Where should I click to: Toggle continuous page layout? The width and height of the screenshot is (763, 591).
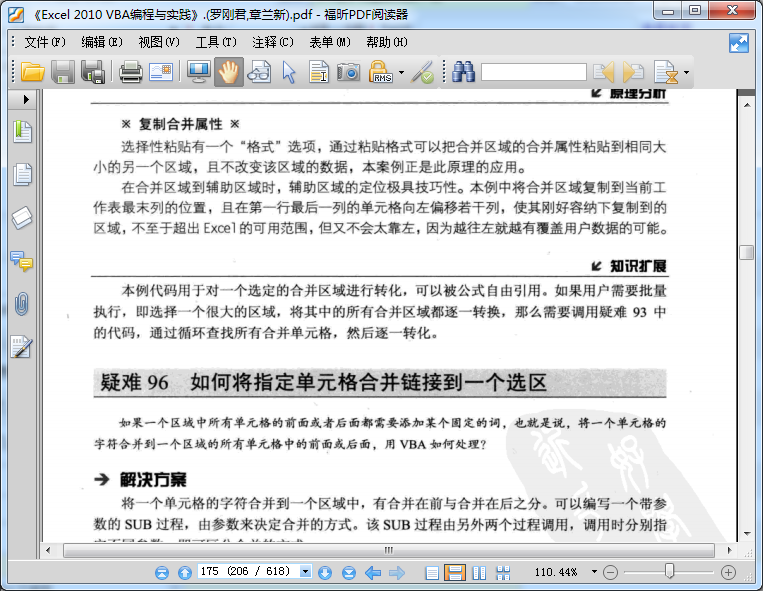(x=455, y=573)
